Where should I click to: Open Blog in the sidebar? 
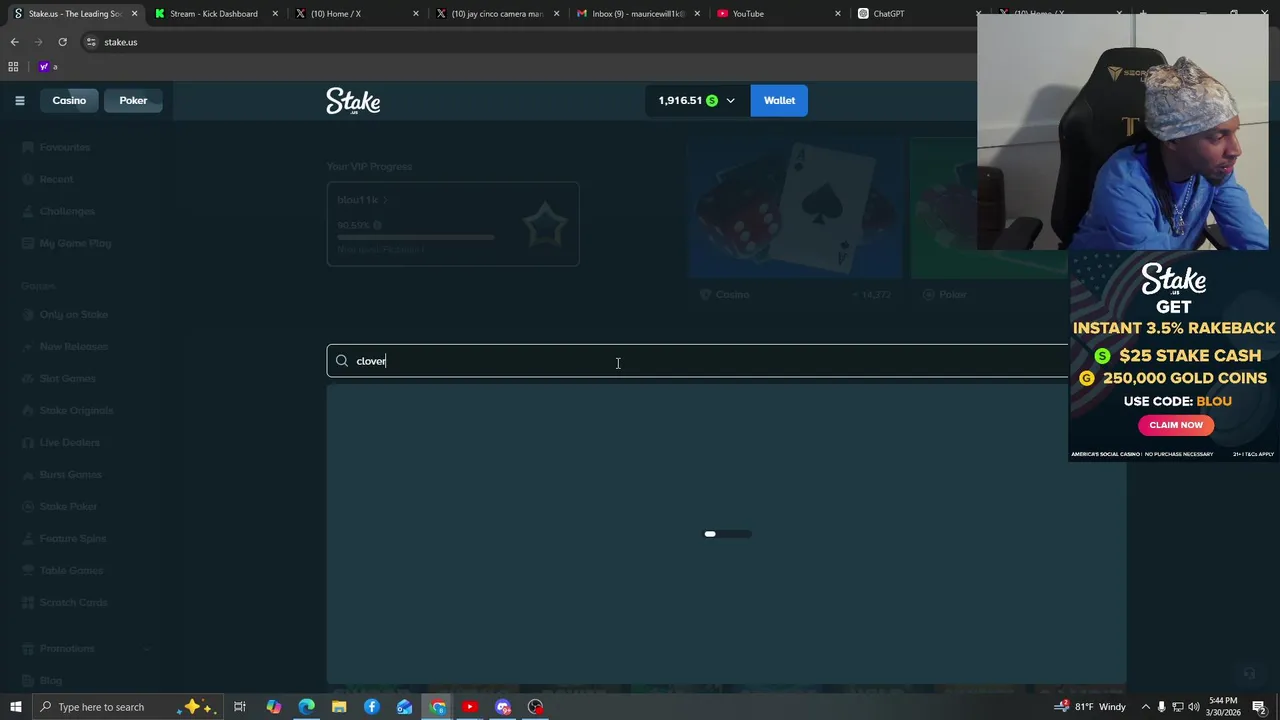50,680
